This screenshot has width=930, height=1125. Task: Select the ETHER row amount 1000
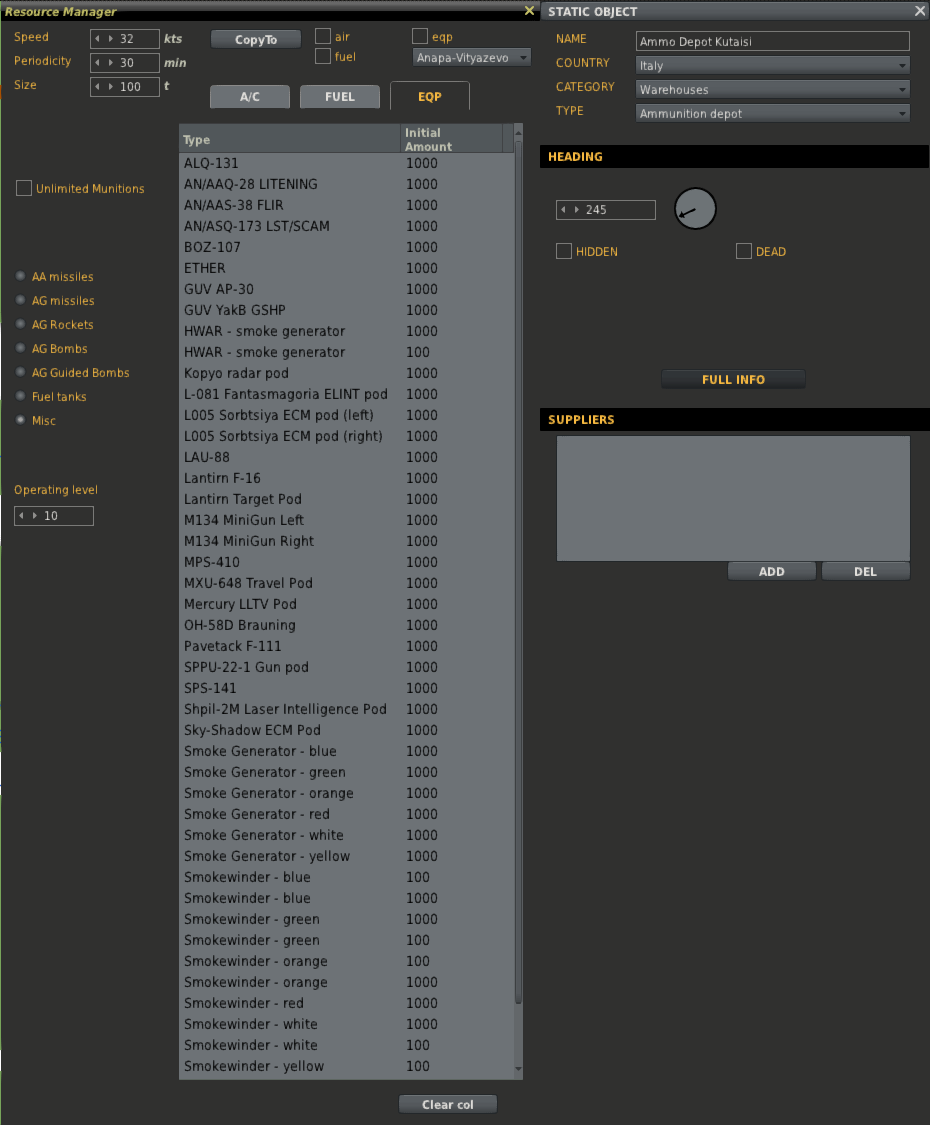click(422, 268)
